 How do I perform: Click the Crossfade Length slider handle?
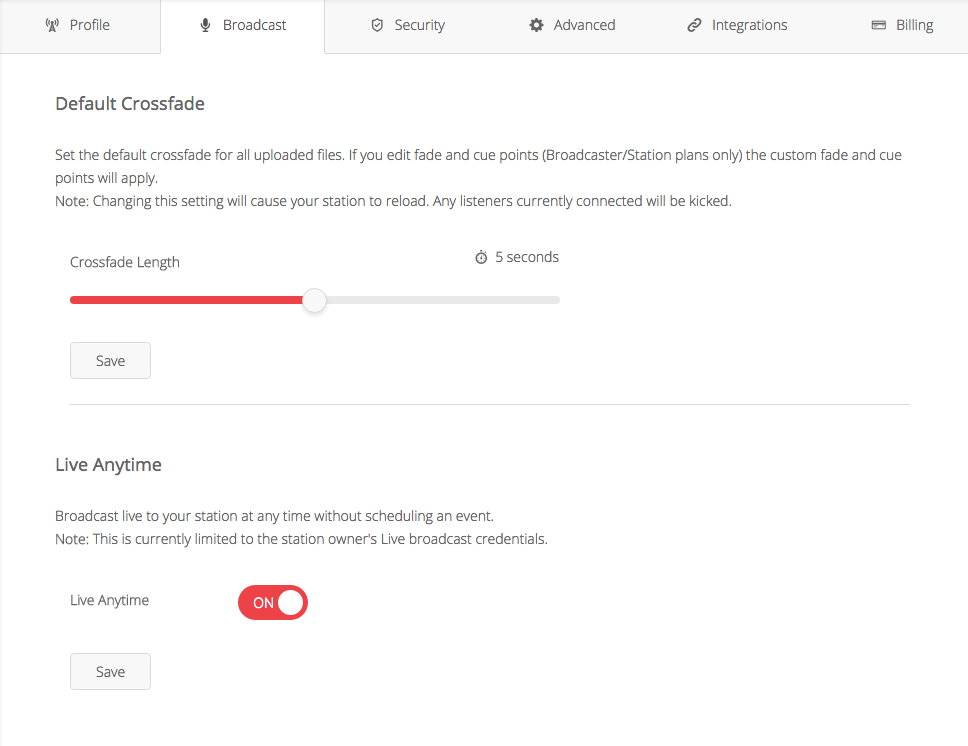[314, 300]
